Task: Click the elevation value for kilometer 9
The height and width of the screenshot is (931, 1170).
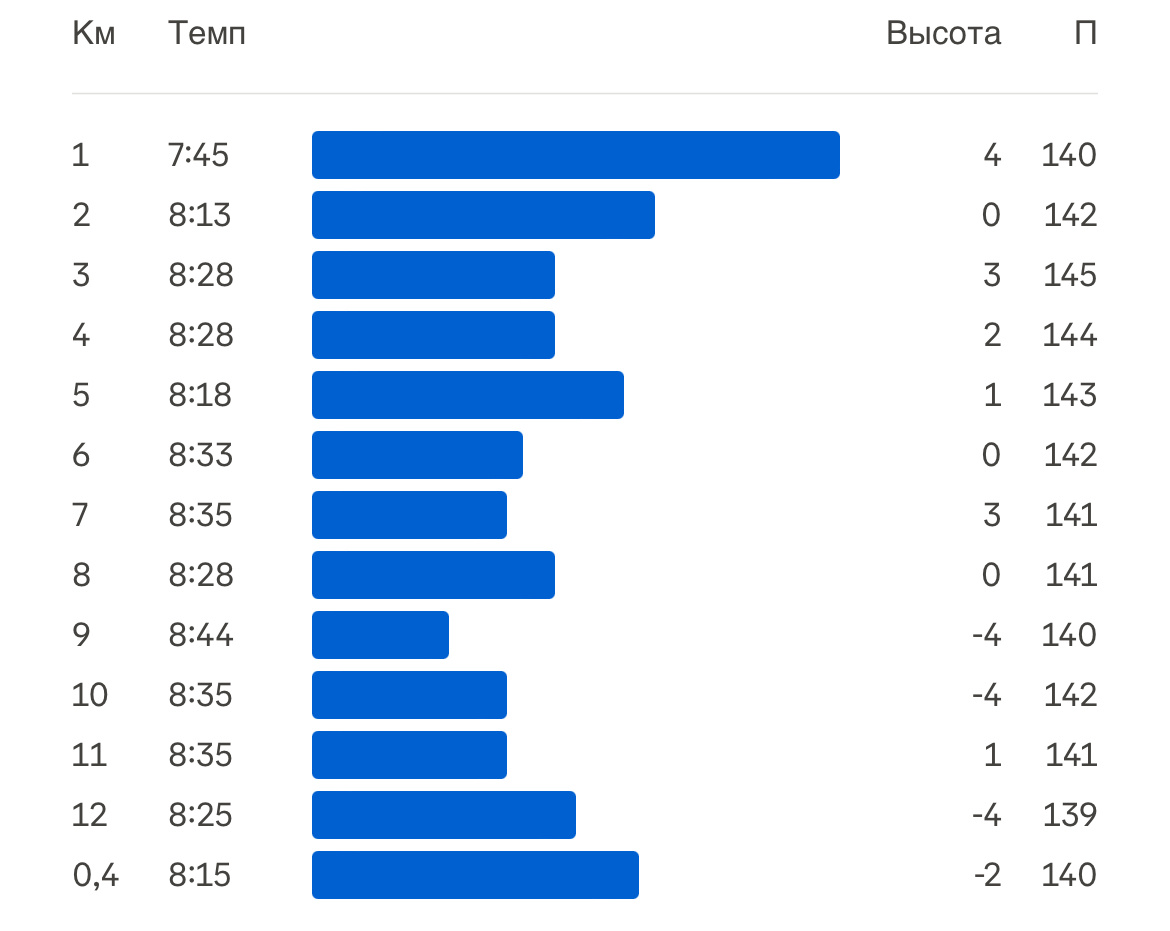Action: pyautogui.click(x=986, y=635)
